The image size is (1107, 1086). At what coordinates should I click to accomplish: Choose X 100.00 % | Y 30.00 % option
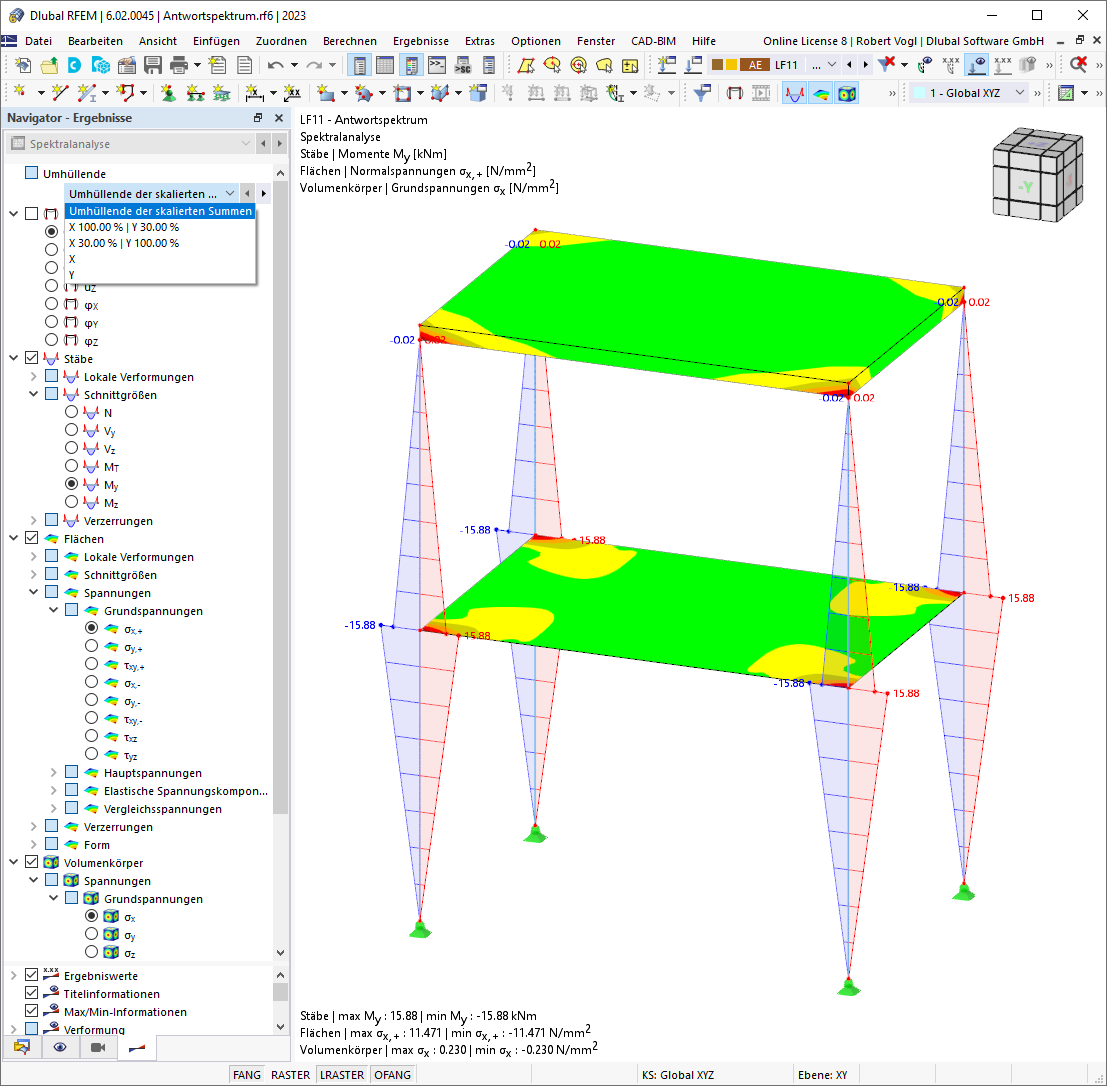click(160, 227)
